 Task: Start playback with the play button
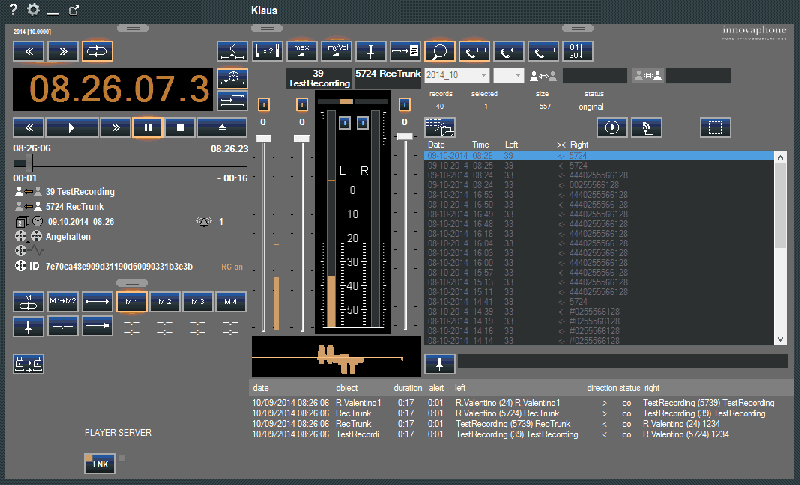tap(72, 127)
